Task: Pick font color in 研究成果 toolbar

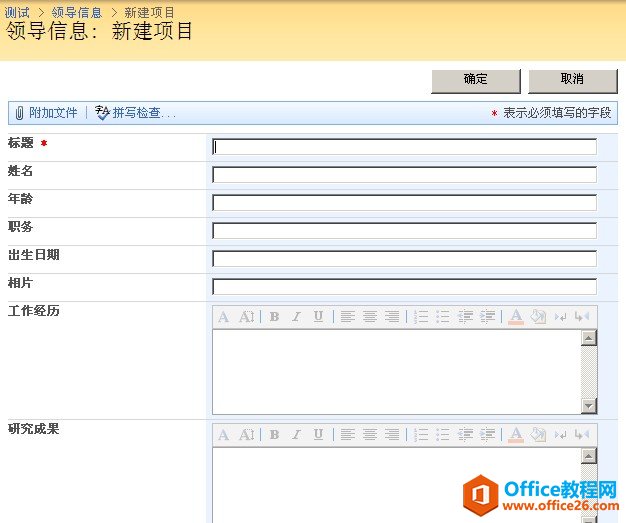Action: pyautogui.click(x=516, y=435)
